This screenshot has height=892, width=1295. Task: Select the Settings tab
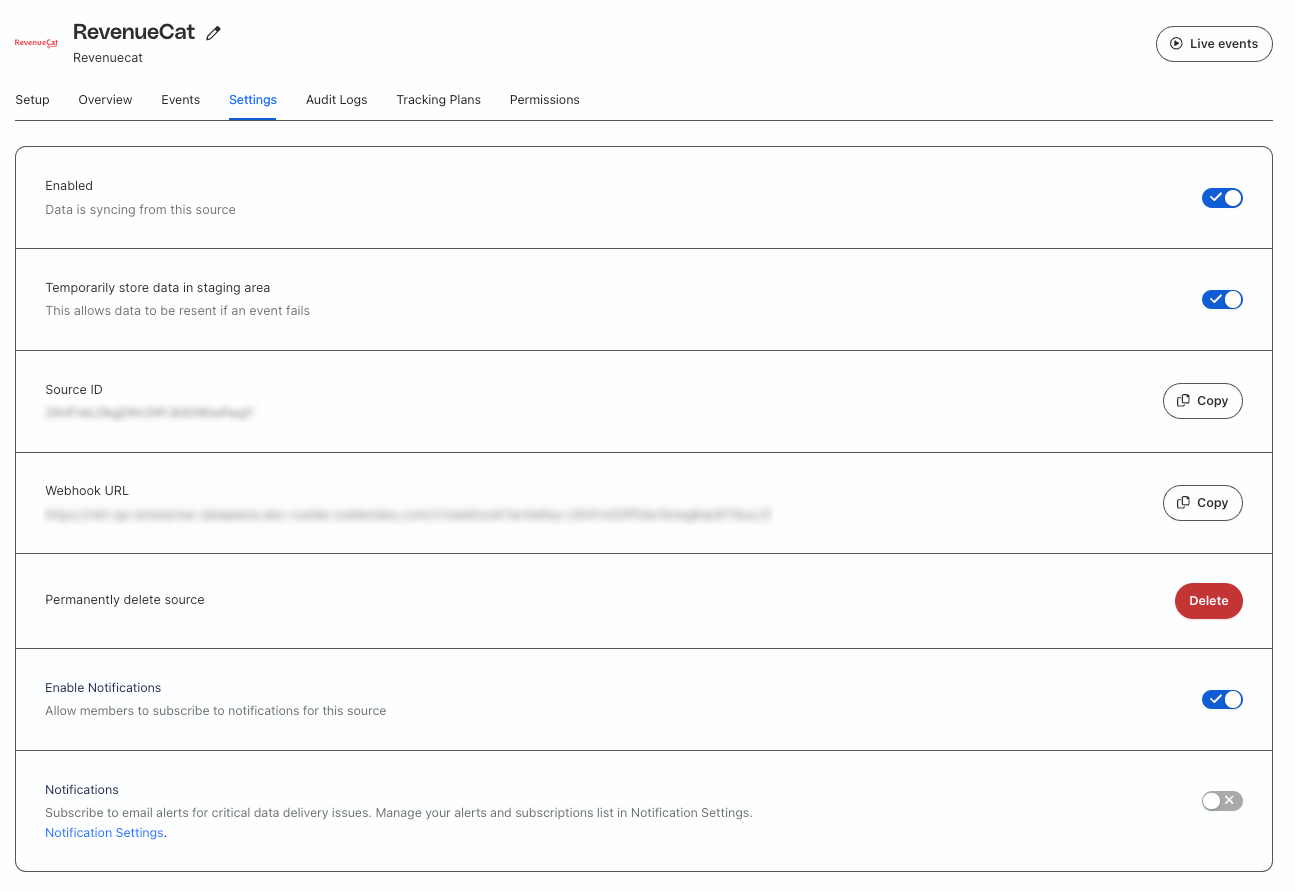point(253,100)
